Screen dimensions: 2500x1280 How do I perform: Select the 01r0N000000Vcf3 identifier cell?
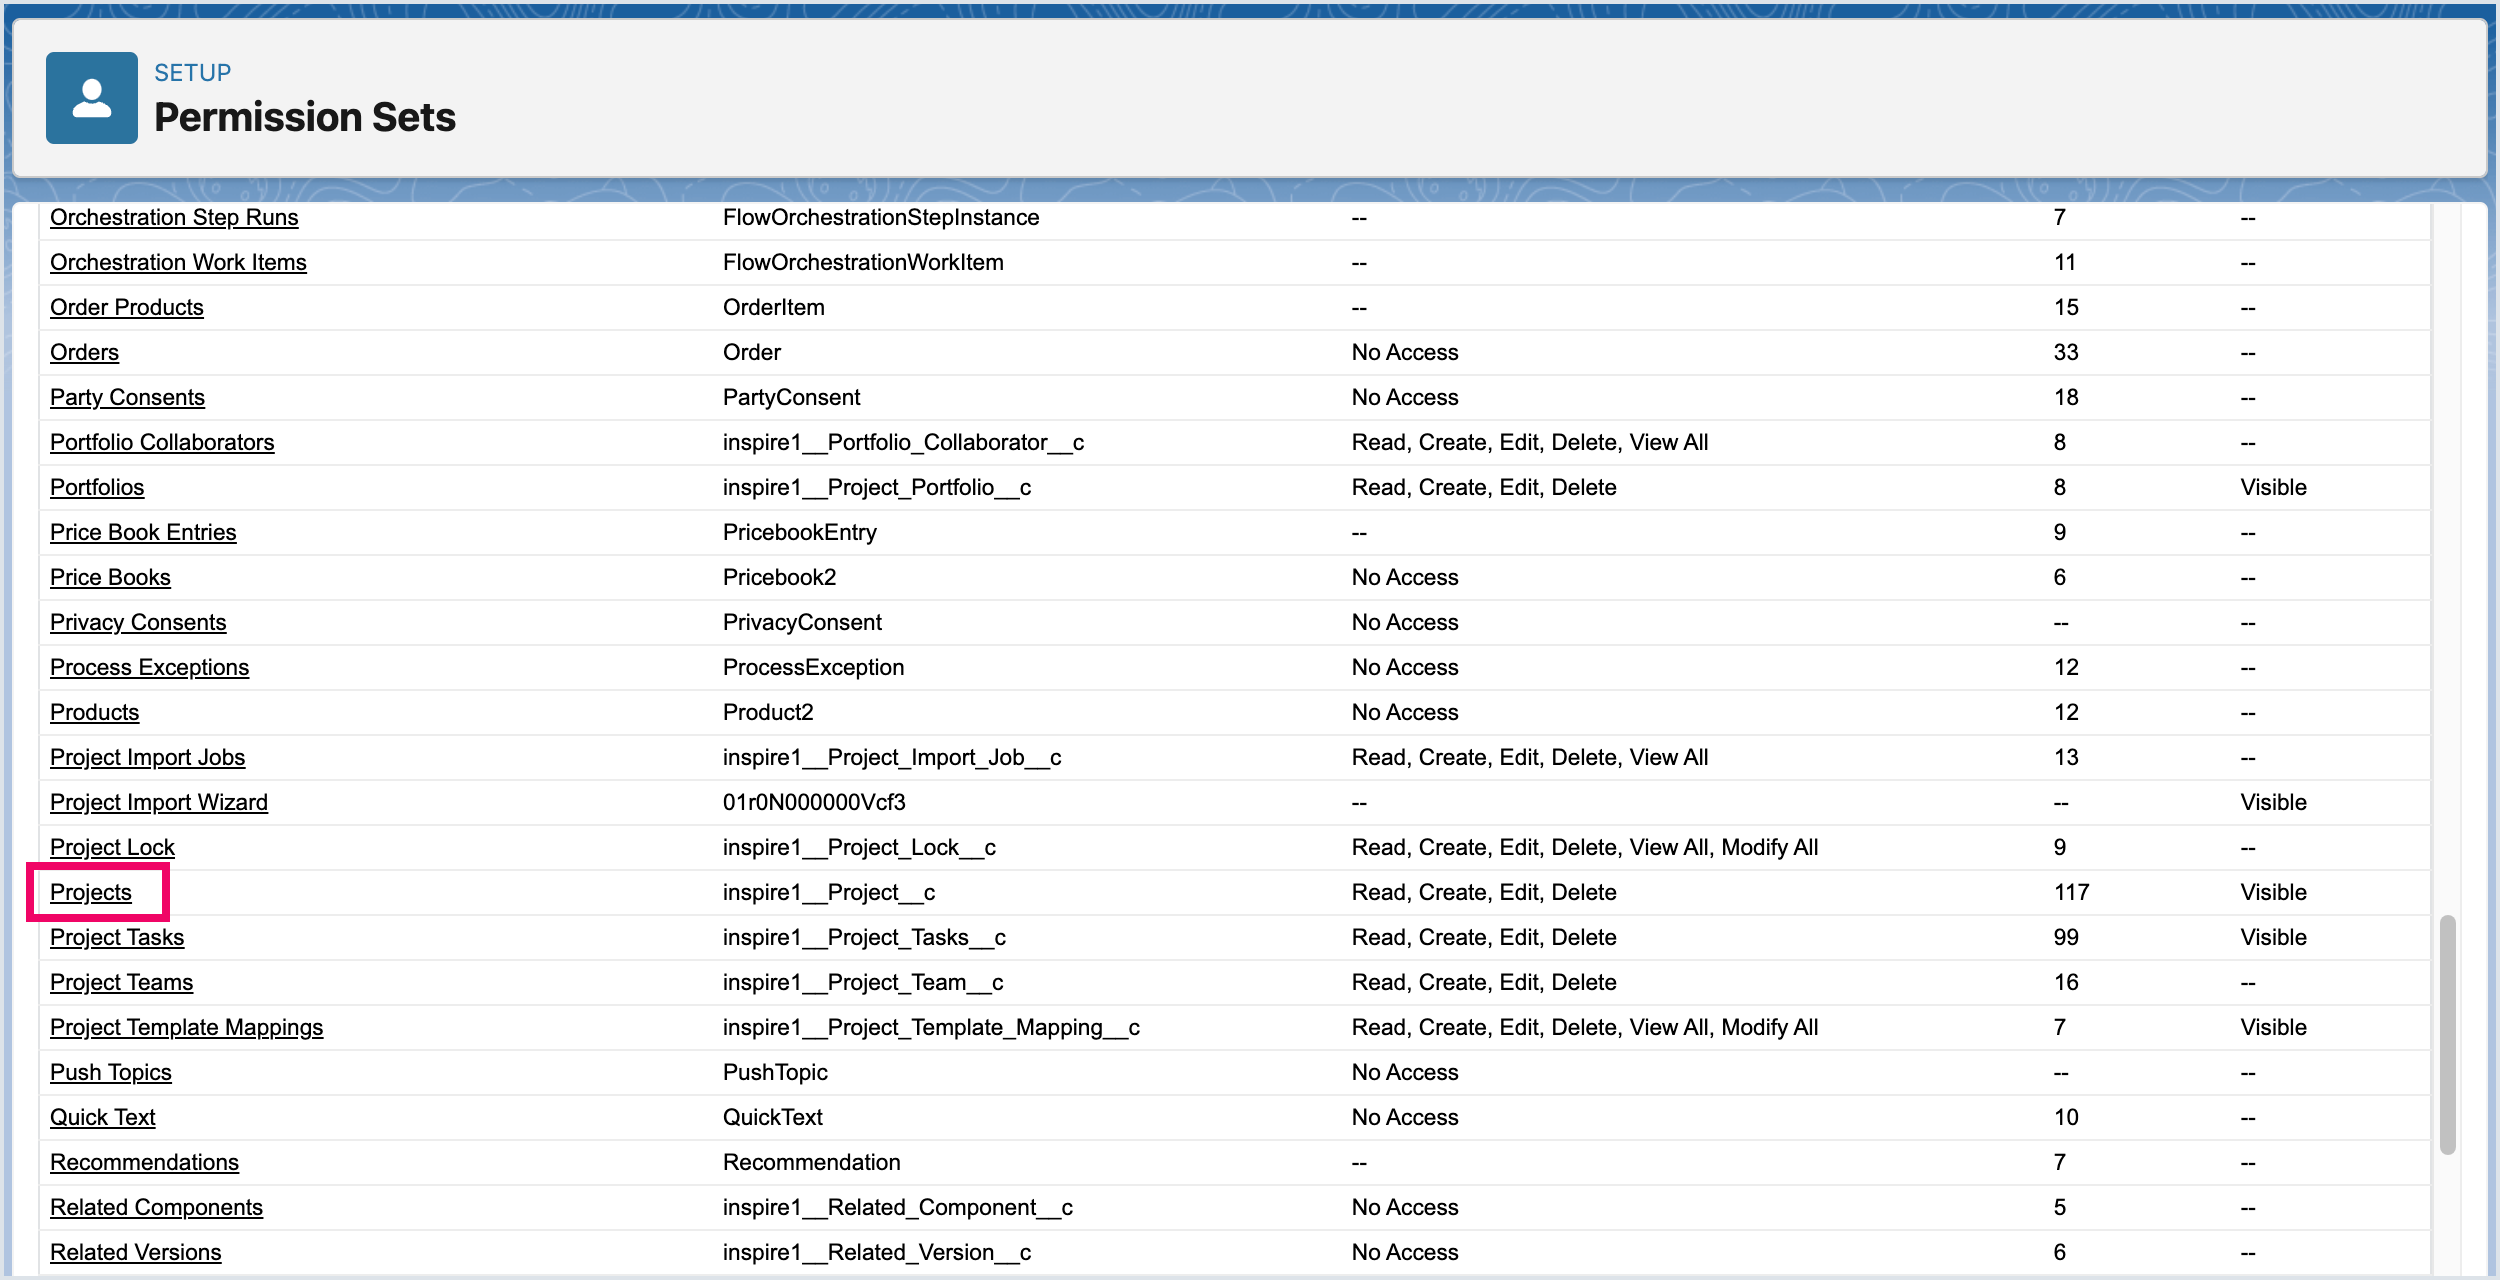tap(814, 802)
